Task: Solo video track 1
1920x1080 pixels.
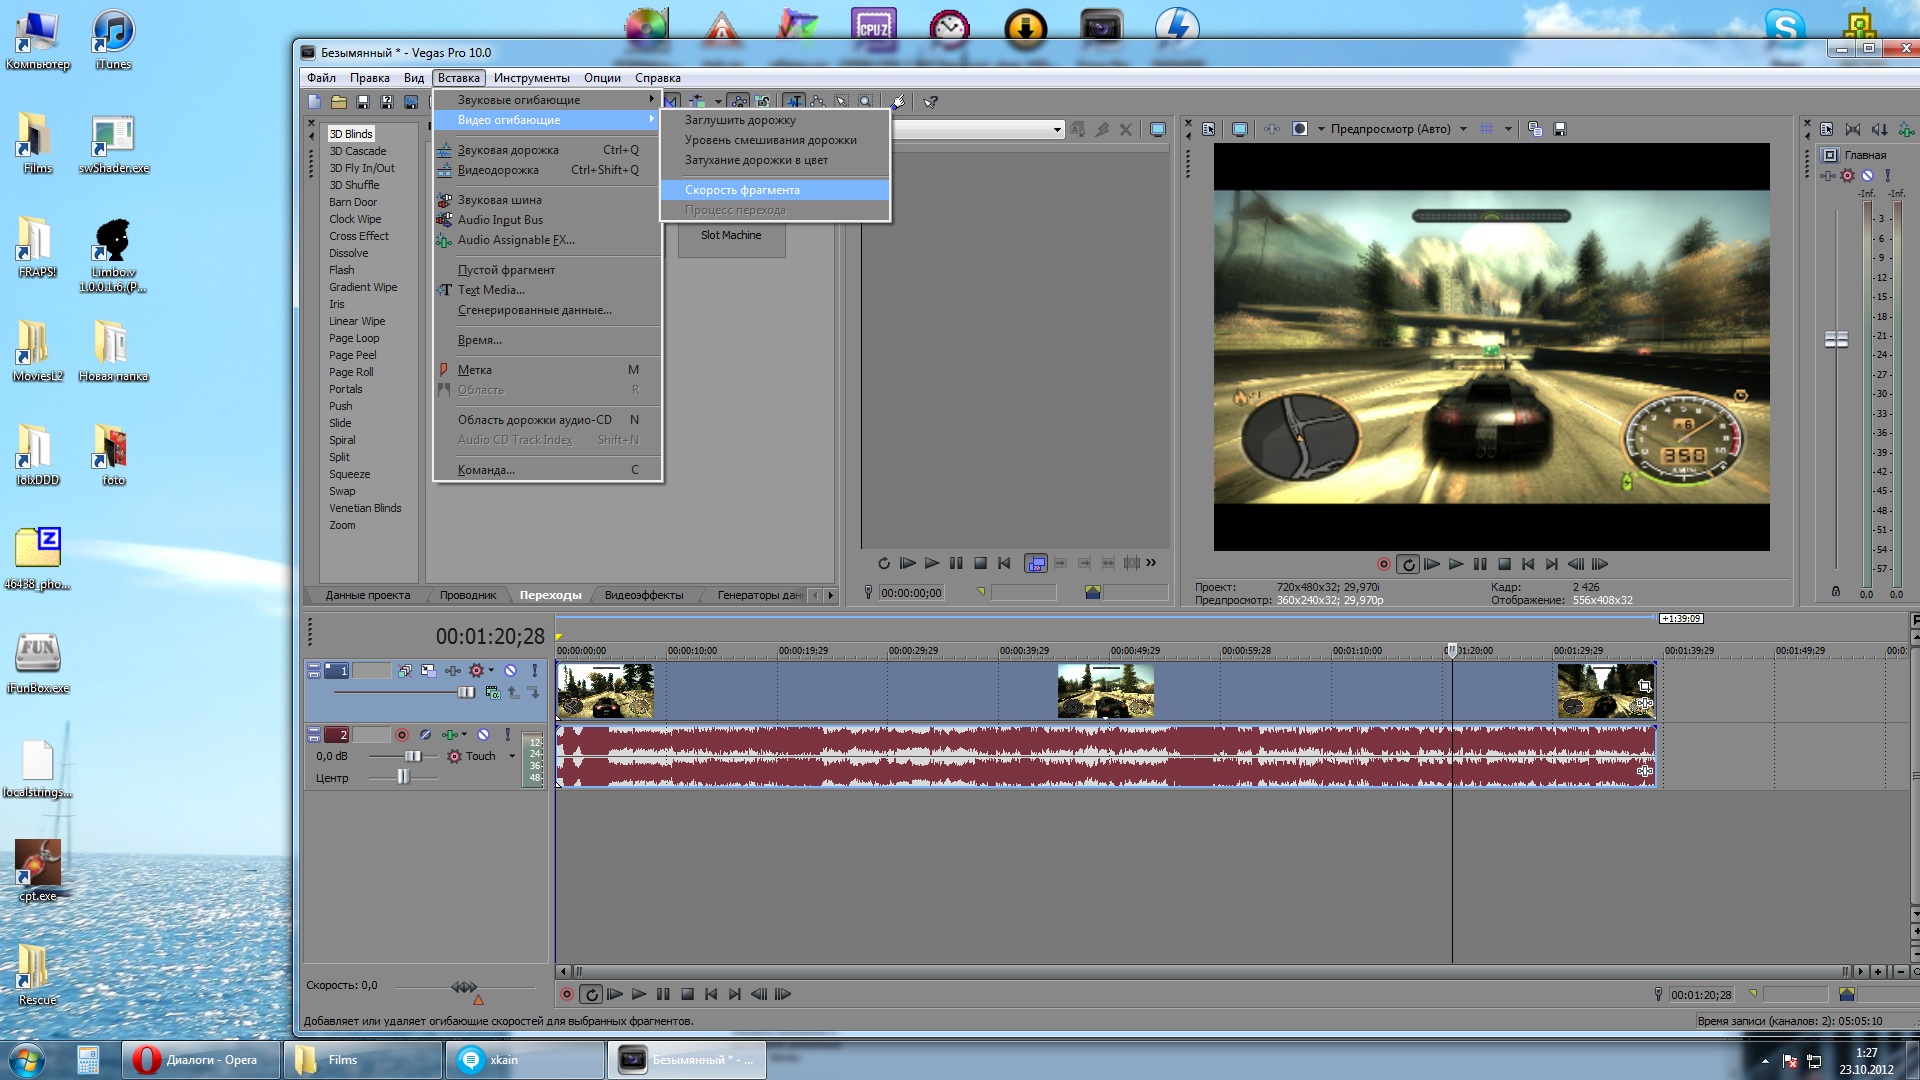Action: tap(535, 671)
